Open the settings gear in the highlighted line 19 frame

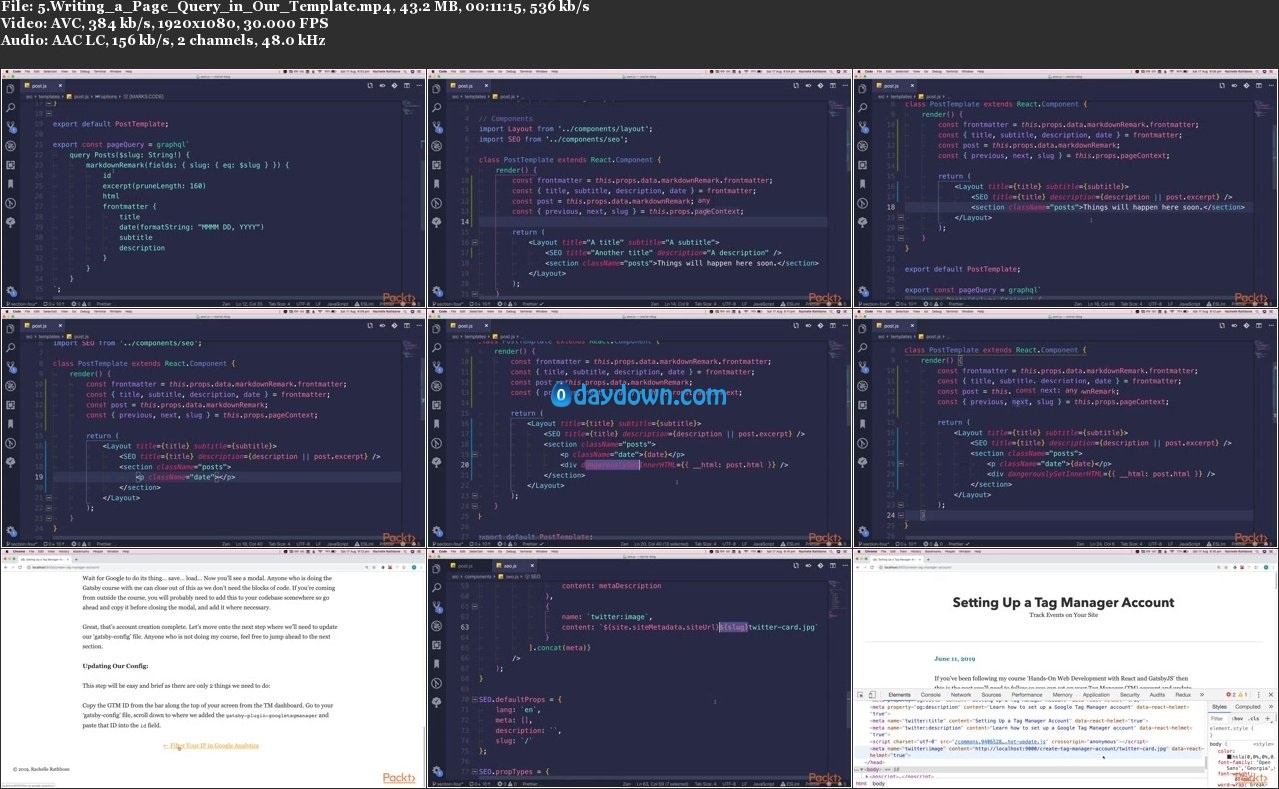click(10, 531)
